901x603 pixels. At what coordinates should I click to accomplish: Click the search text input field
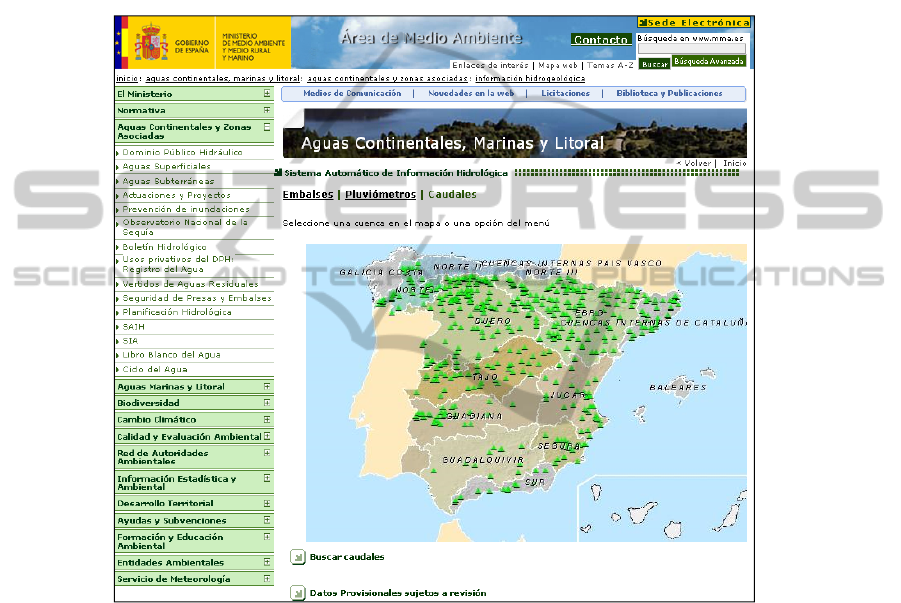coord(691,49)
